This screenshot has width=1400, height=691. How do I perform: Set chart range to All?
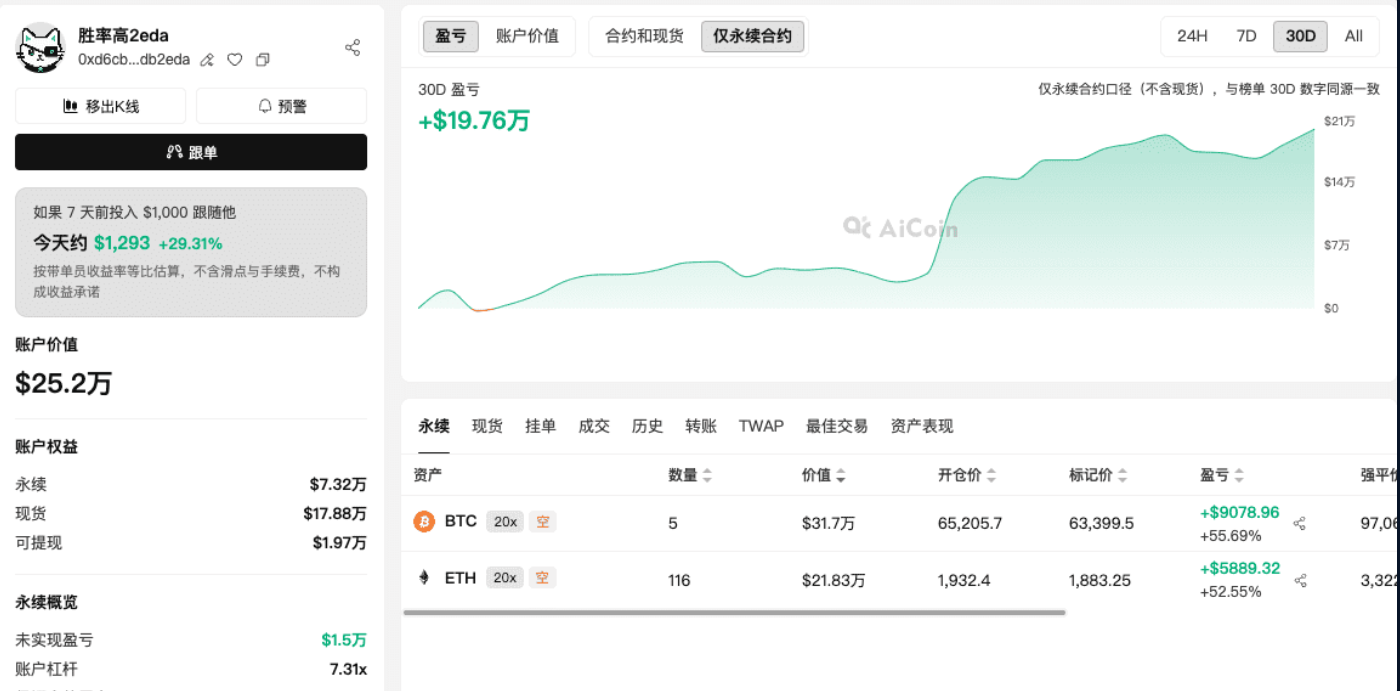[1354, 36]
